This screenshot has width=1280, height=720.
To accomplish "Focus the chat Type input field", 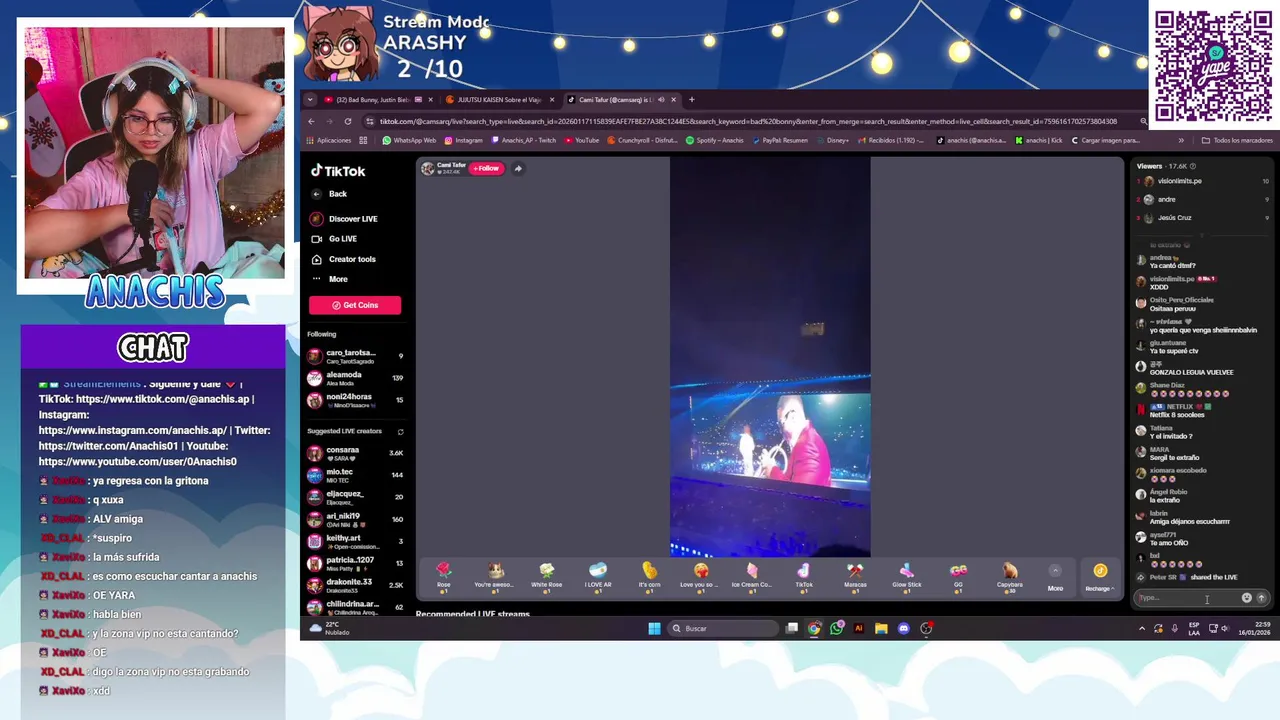I will [x=1186, y=598].
